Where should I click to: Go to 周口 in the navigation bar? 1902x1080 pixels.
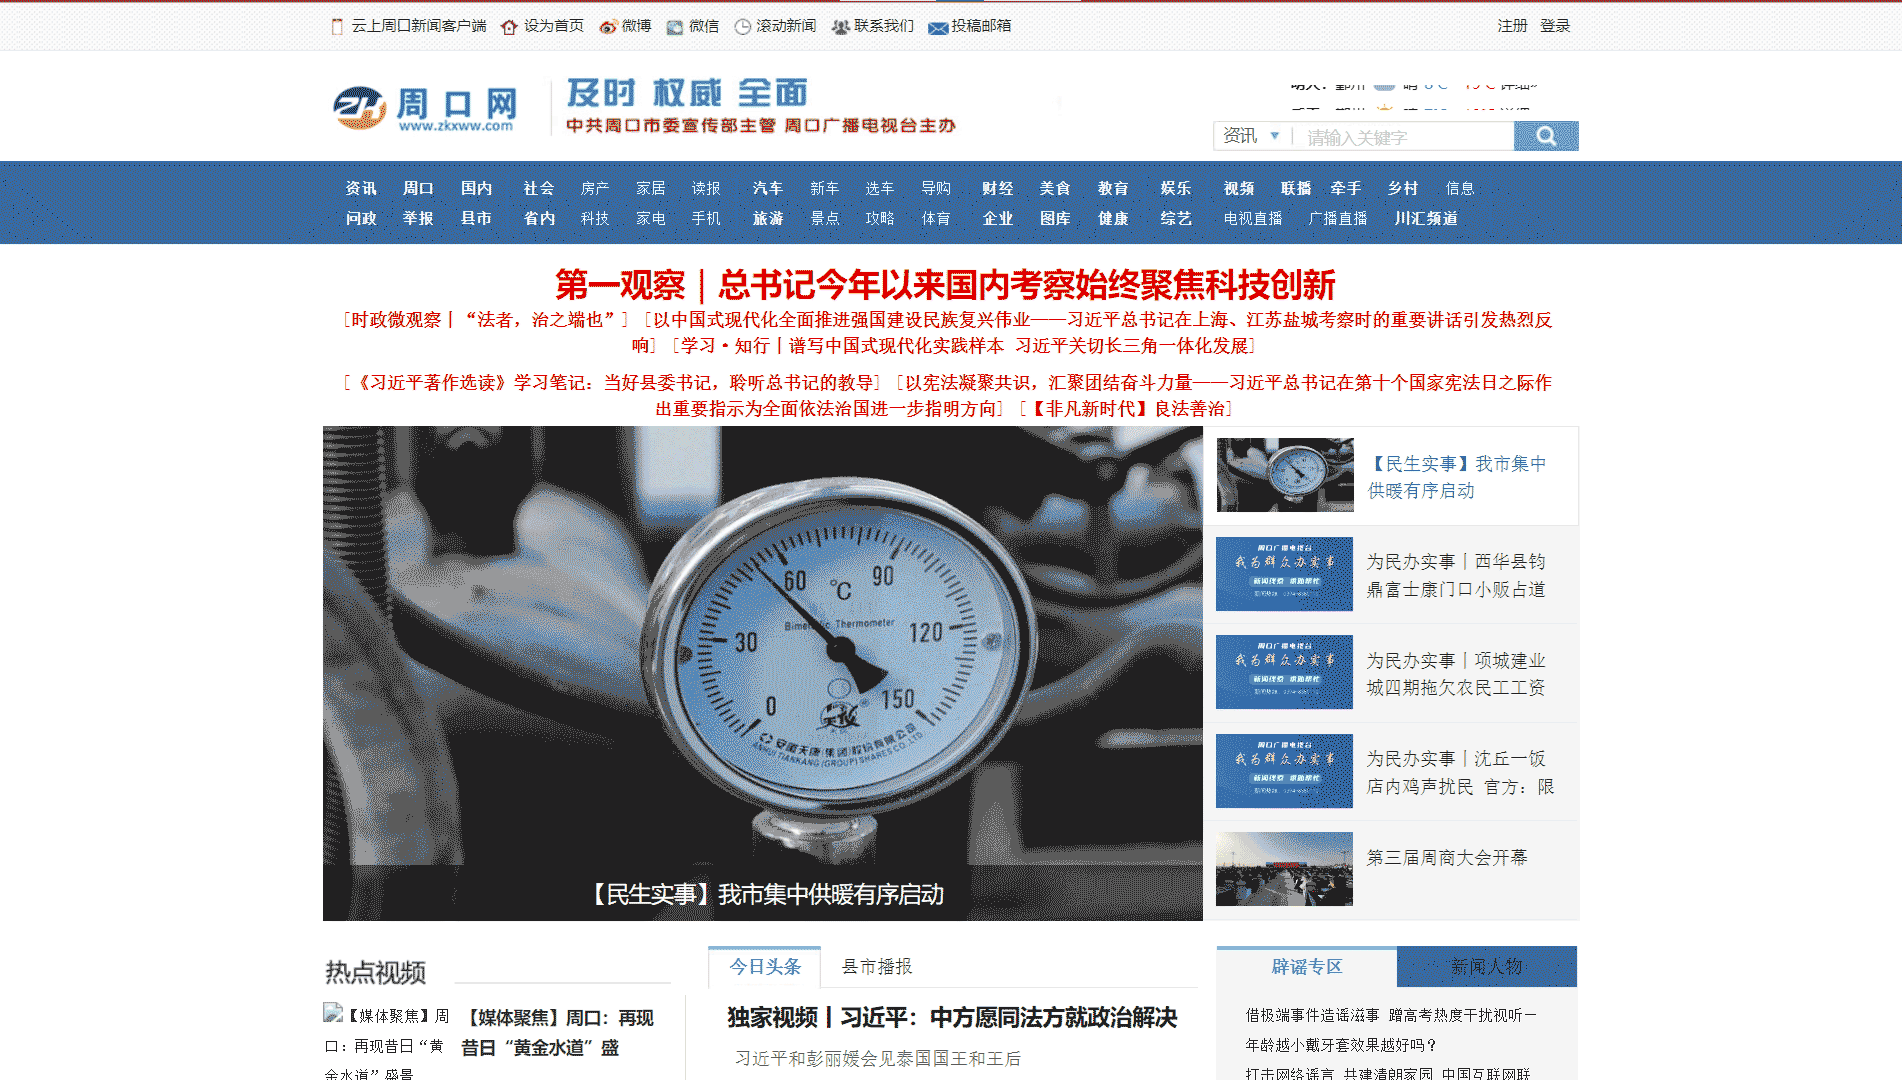click(x=418, y=188)
